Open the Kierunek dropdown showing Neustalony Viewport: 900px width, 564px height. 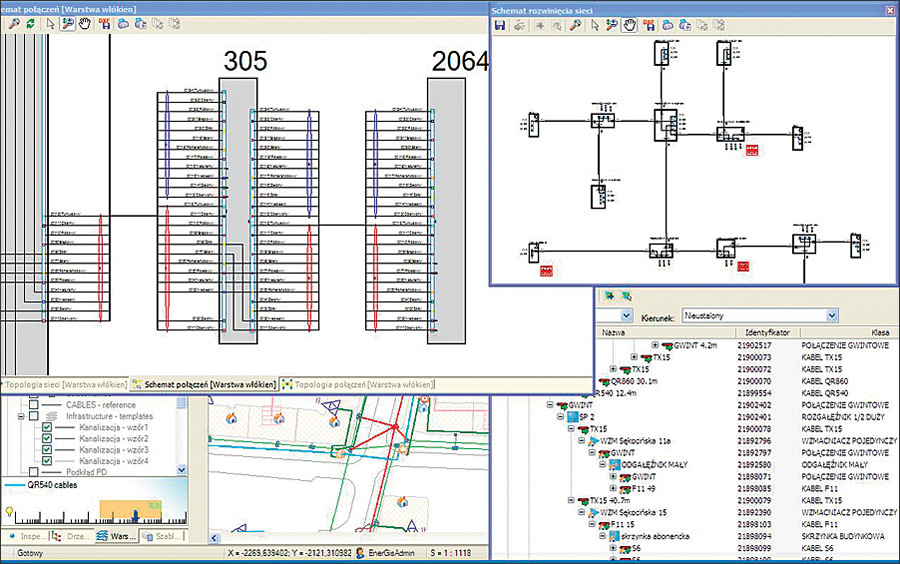pyautogui.click(x=831, y=315)
